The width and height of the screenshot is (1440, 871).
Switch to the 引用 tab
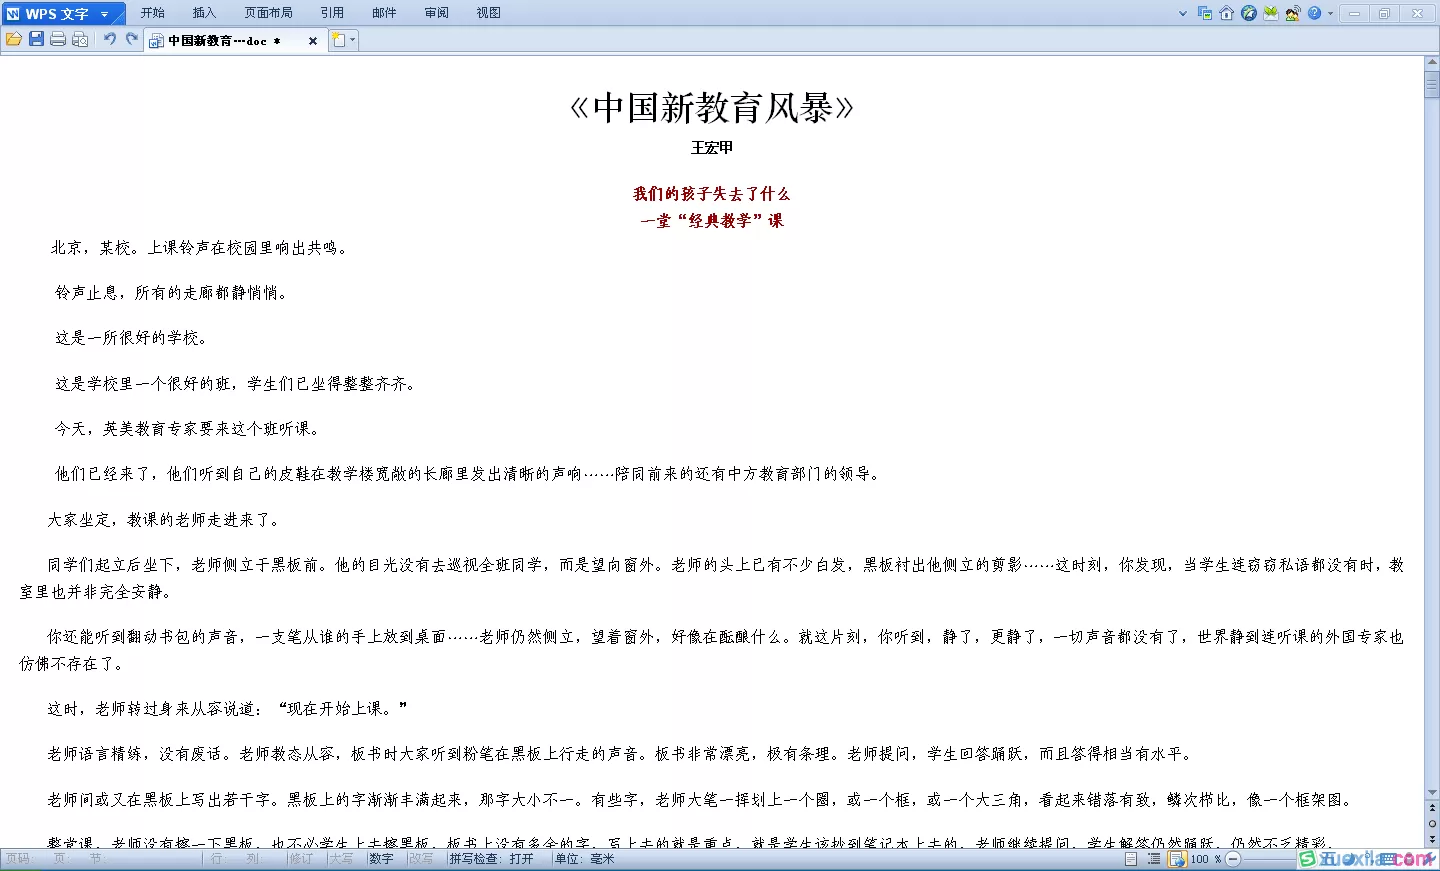click(x=332, y=13)
